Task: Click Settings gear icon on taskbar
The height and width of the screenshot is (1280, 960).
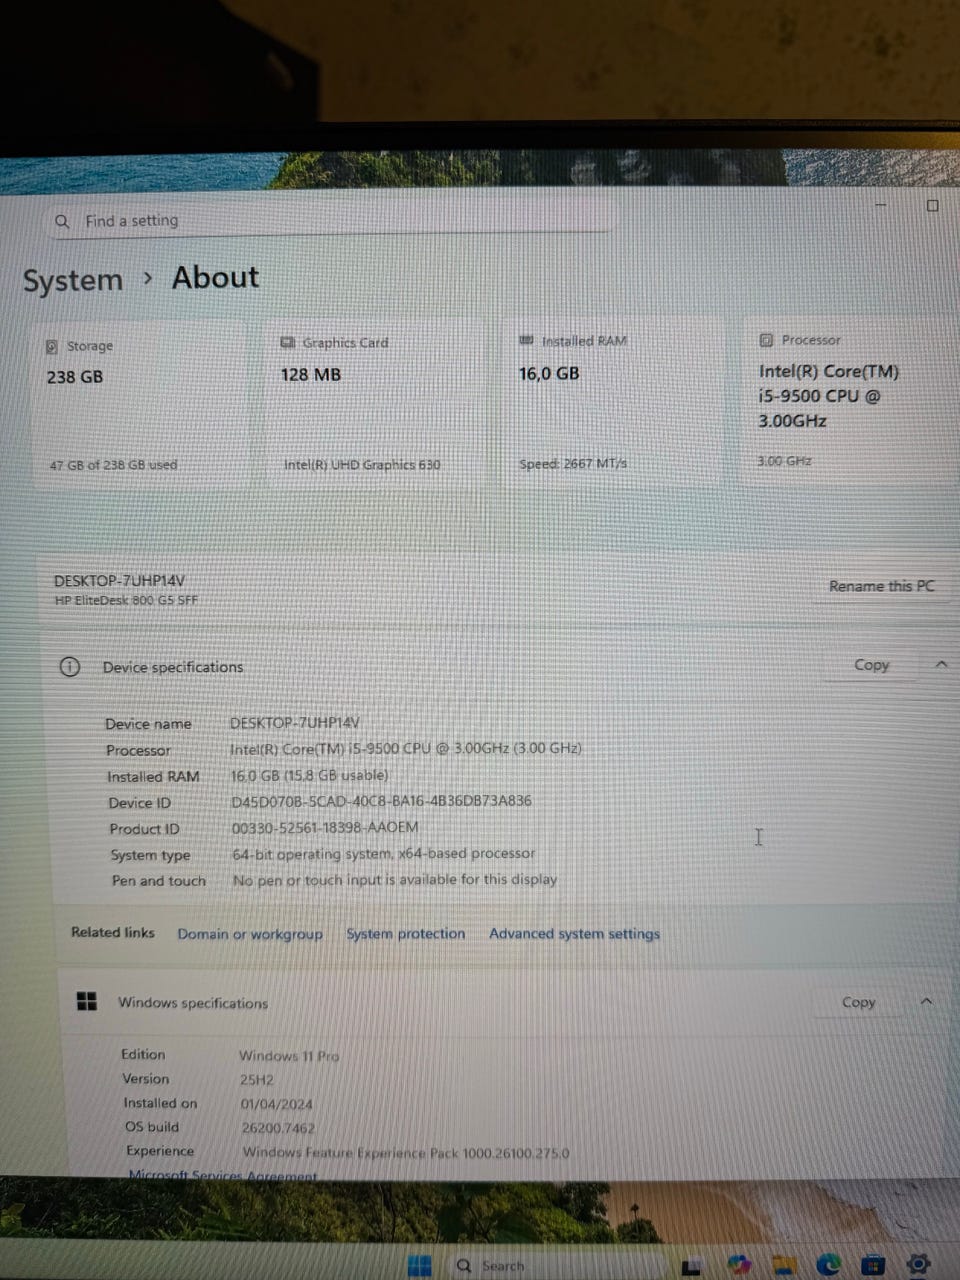Action: (918, 1264)
